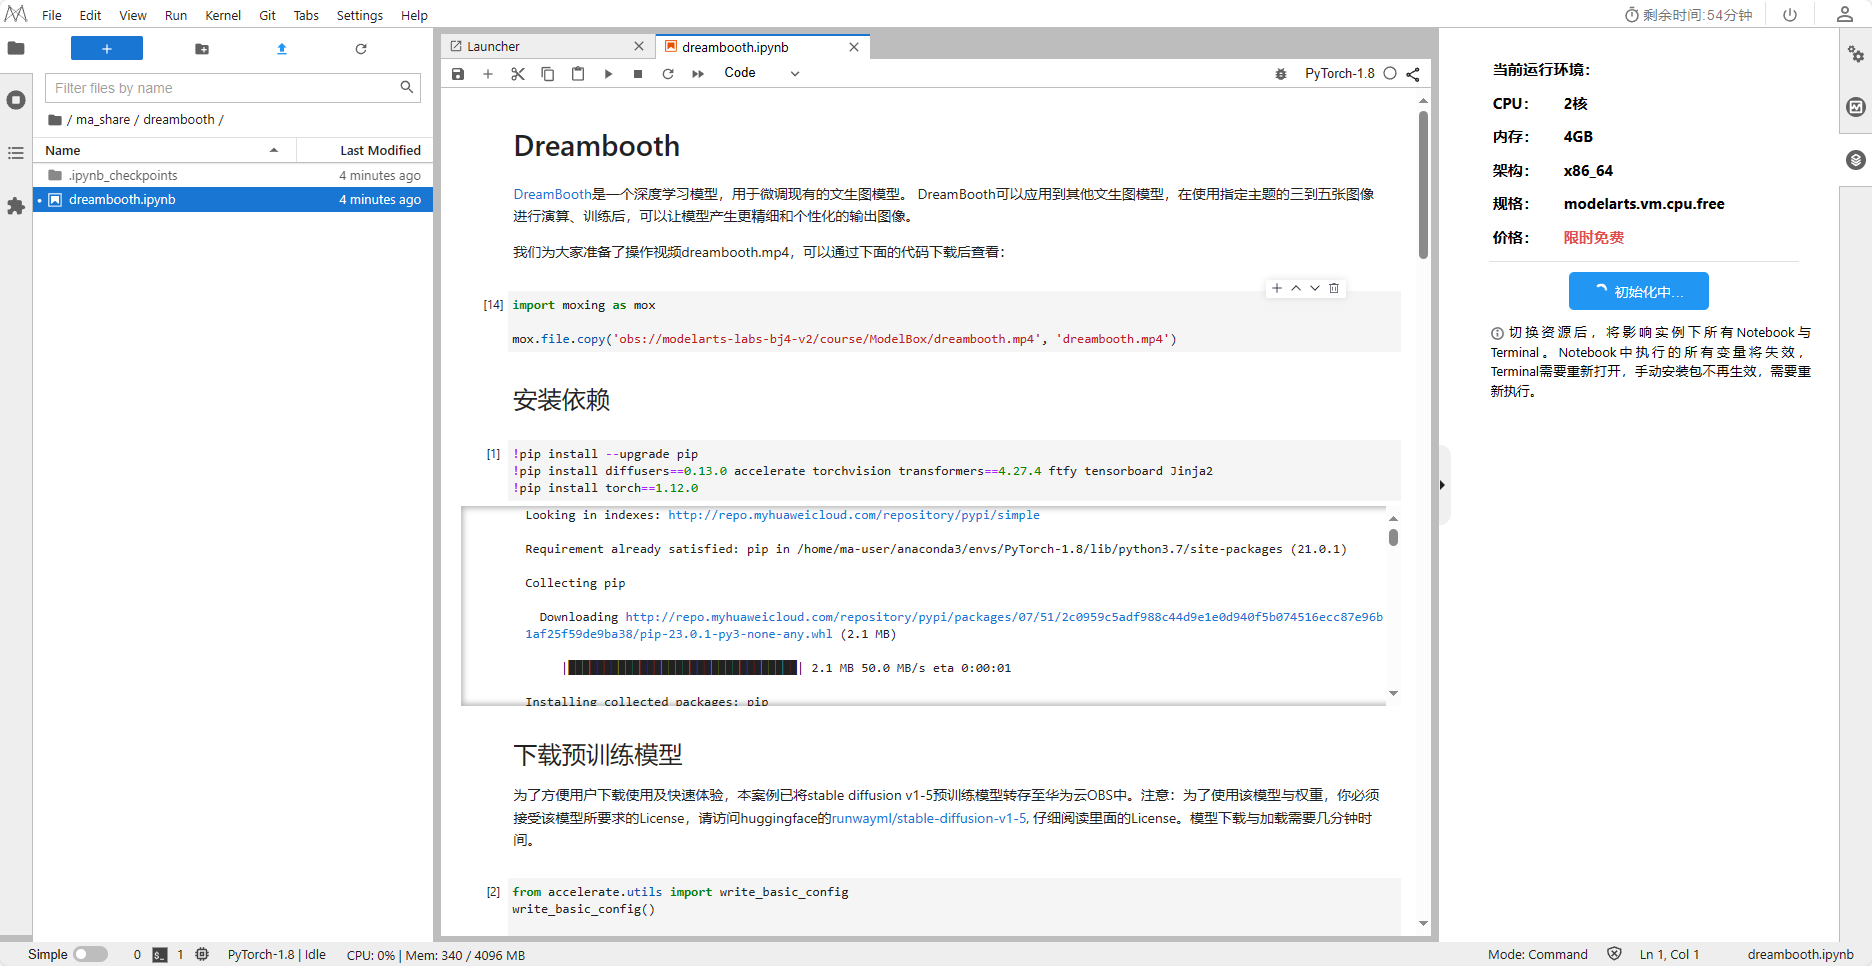
Task: Click the kernel chip icon in status bar
Action: tap(202, 955)
